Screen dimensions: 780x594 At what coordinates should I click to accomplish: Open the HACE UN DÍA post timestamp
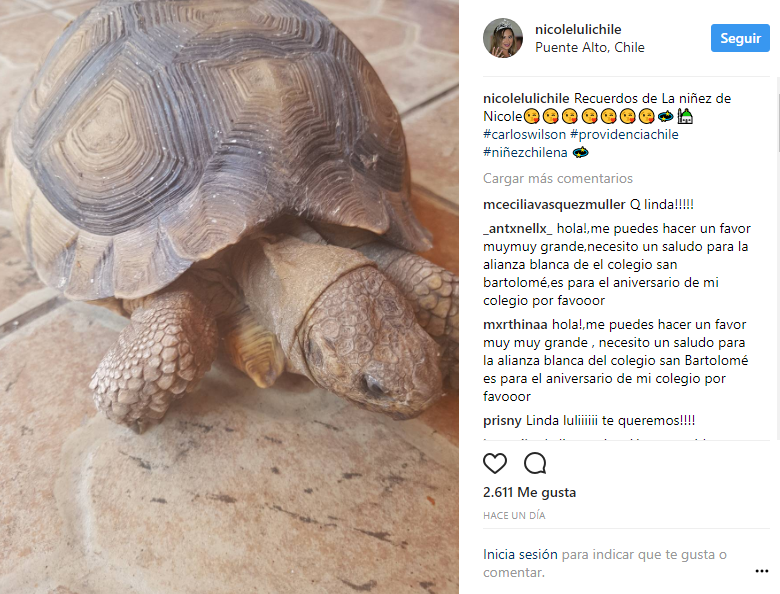point(514,515)
